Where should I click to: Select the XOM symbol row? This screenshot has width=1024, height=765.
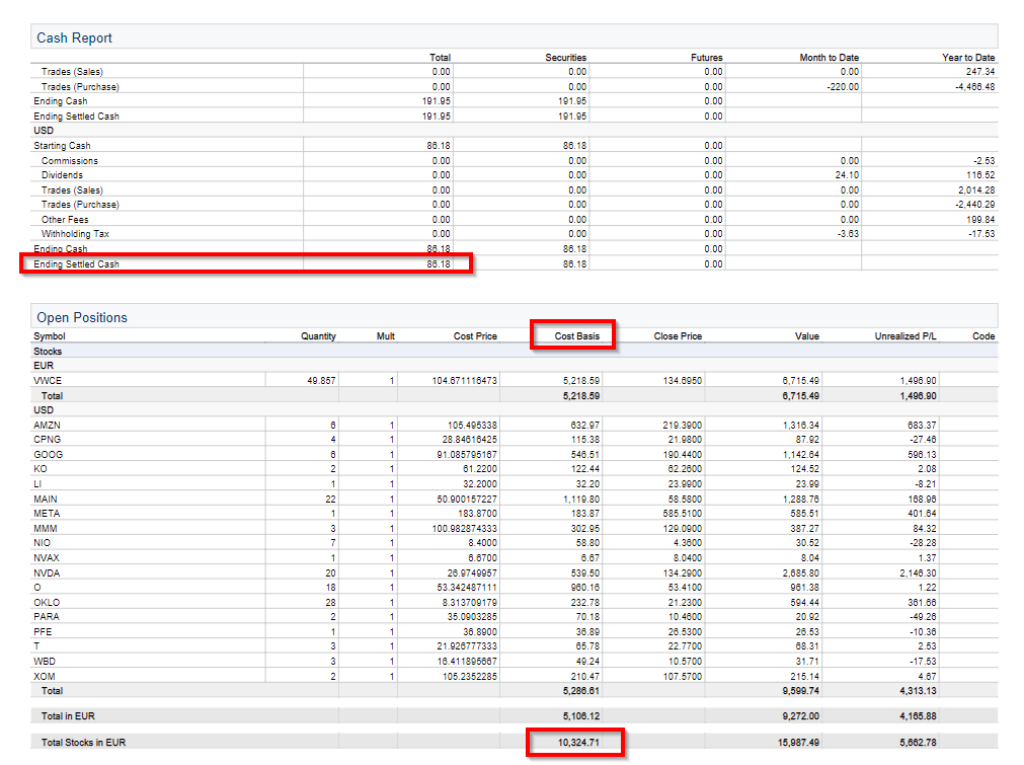(x=45, y=676)
